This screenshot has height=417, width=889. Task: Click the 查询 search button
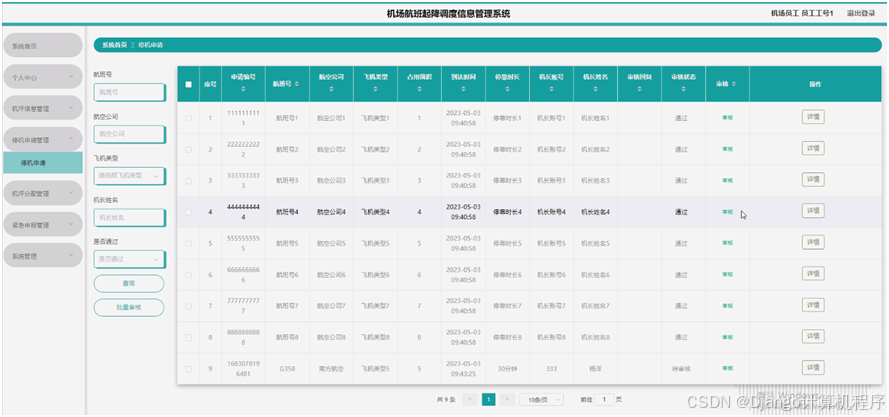129,283
